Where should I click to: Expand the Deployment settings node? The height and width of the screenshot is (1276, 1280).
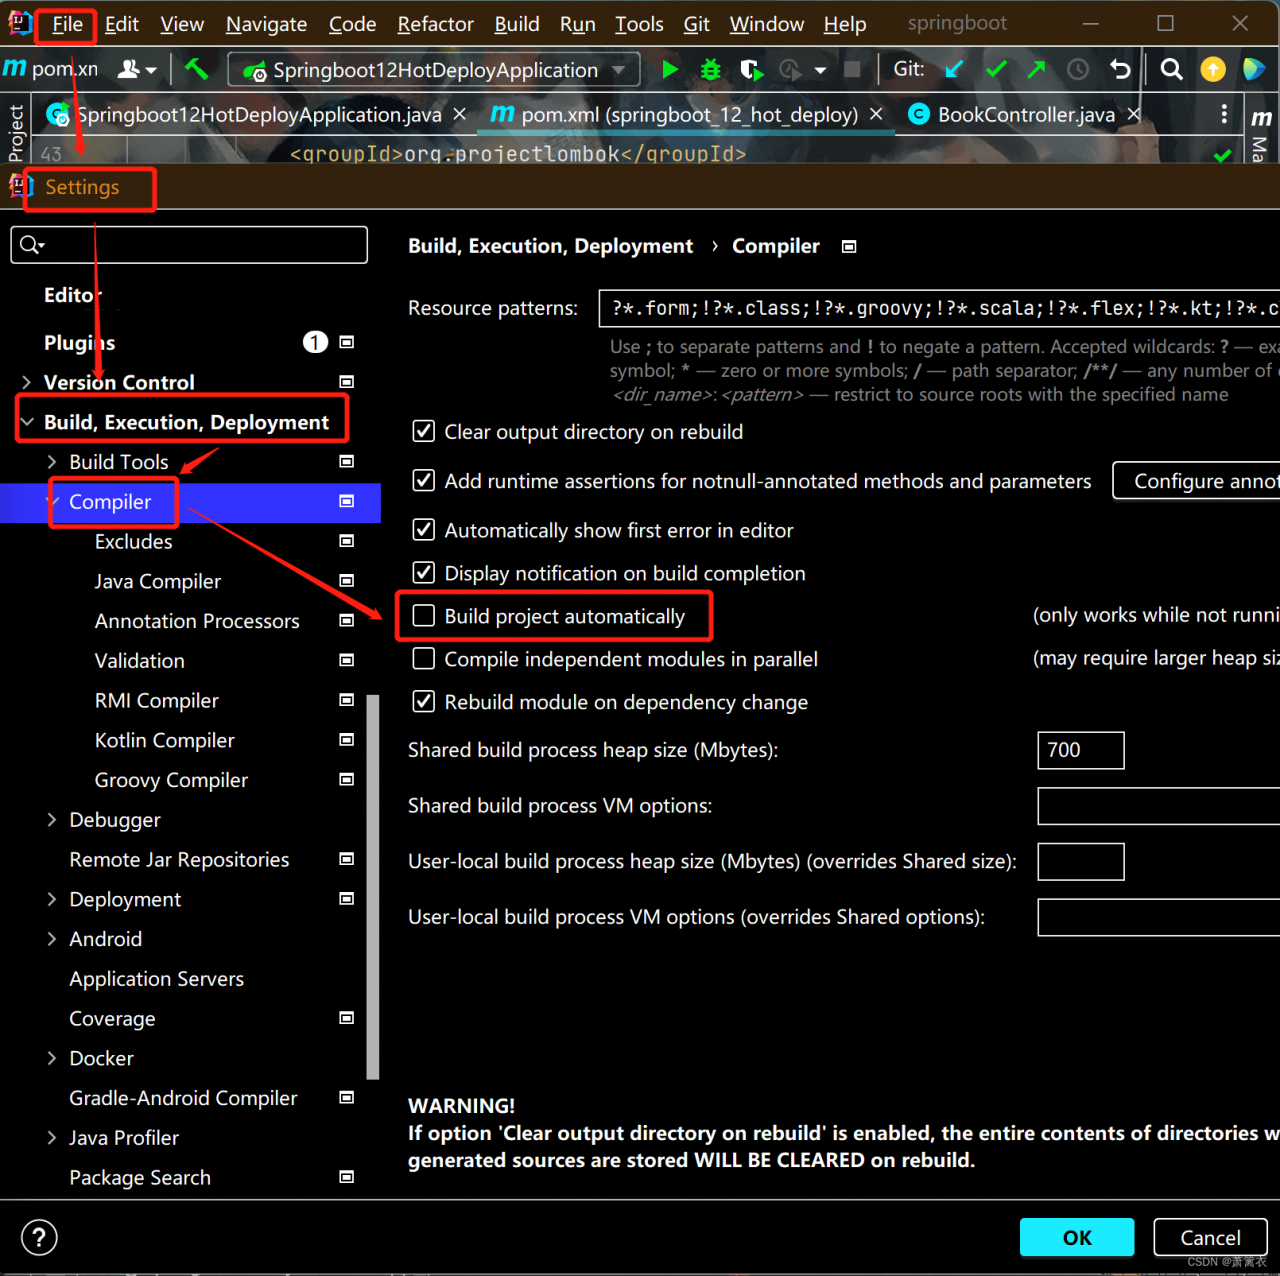(52, 899)
